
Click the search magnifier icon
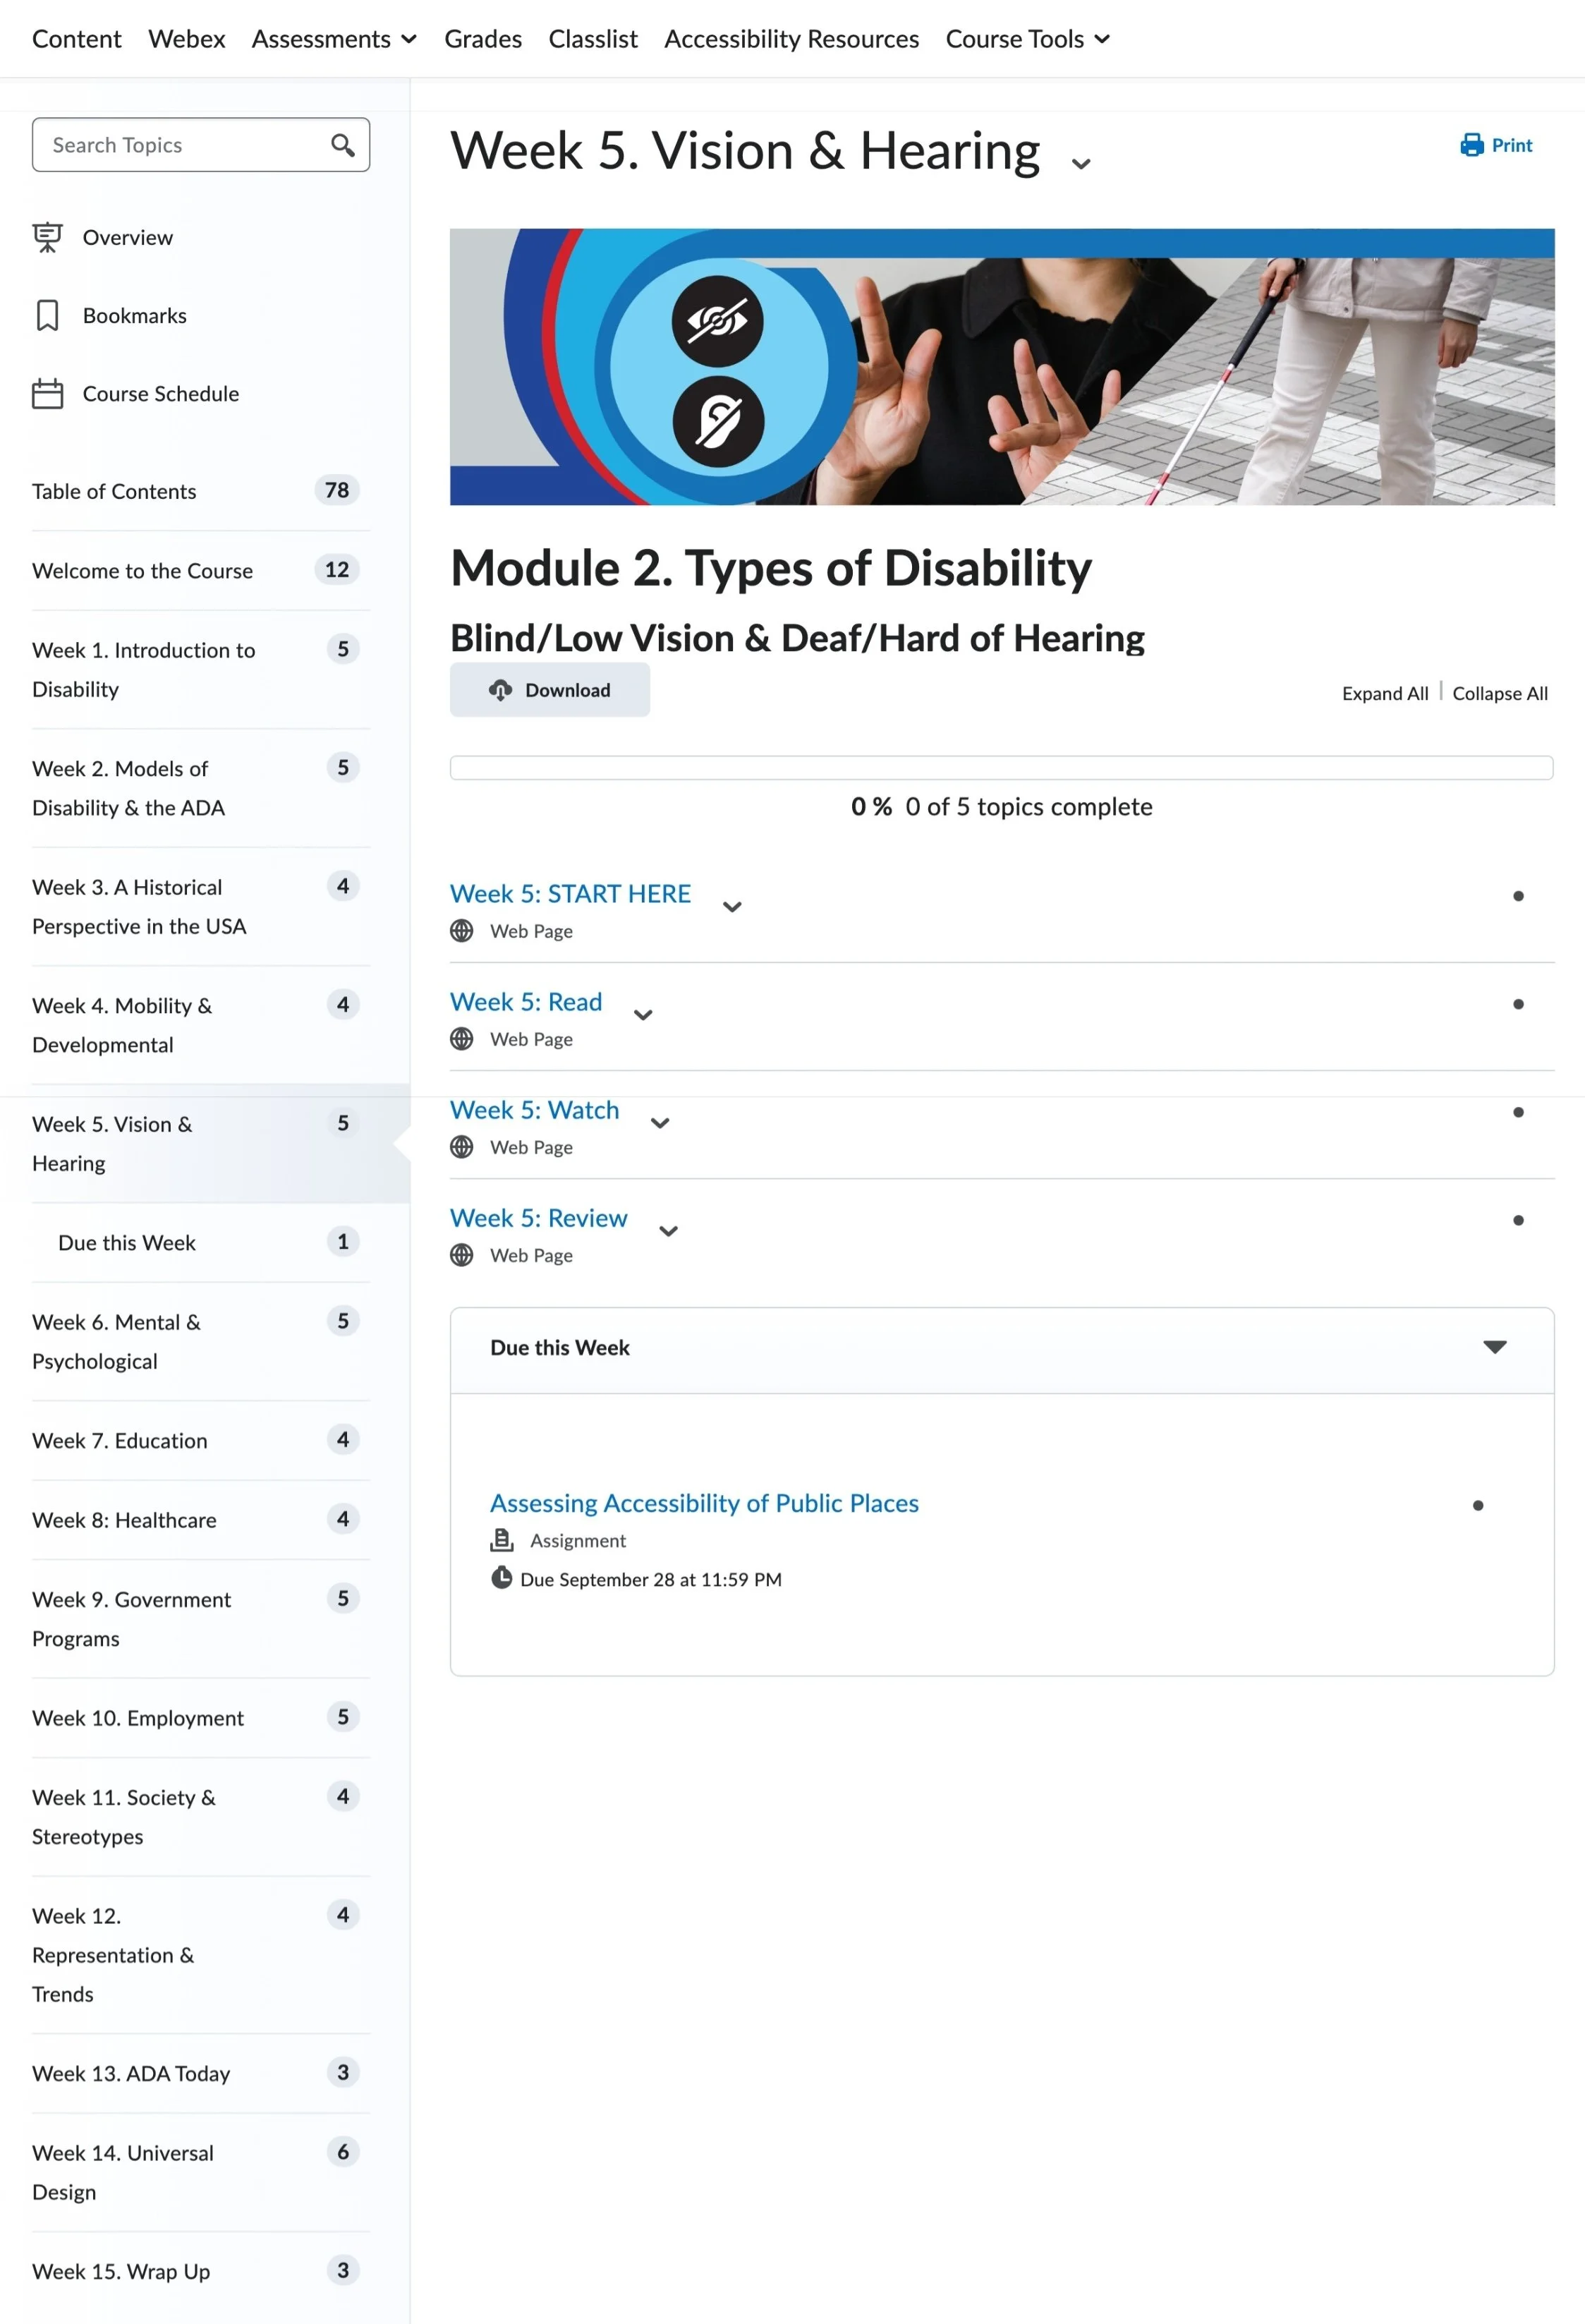(x=342, y=145)
